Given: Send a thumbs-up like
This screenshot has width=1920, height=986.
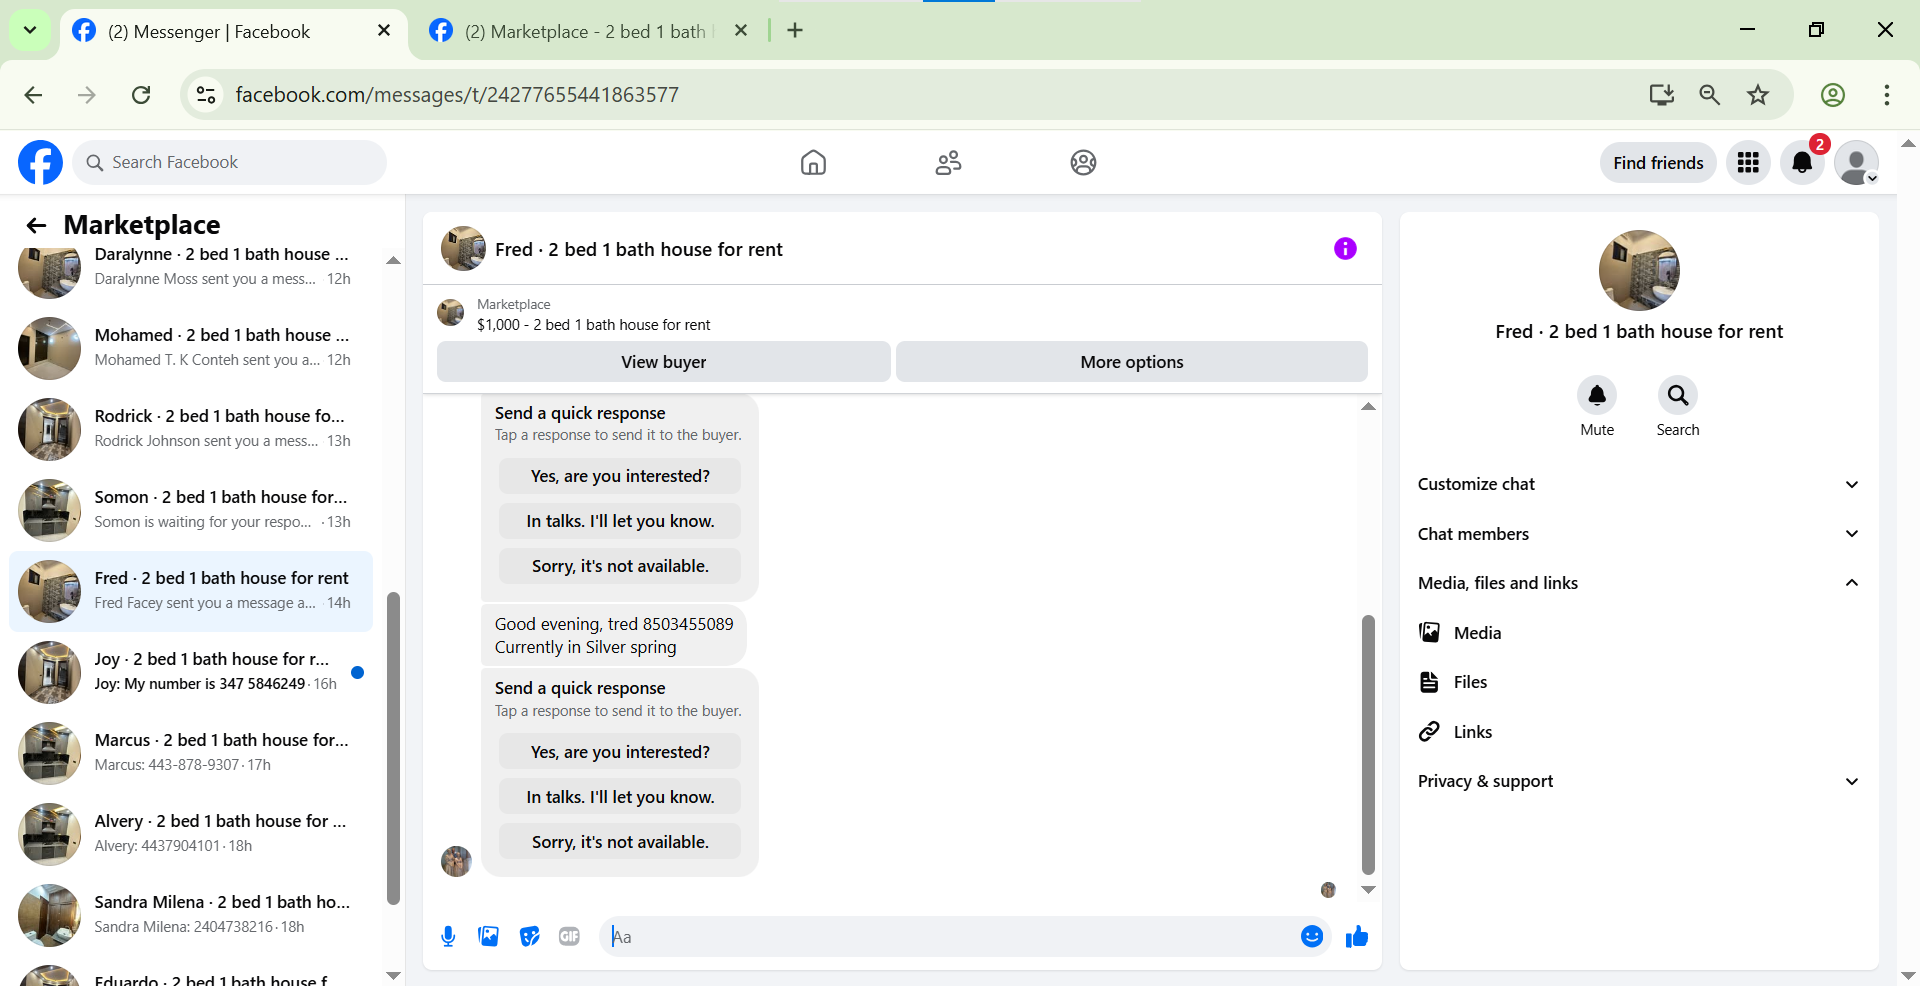Looking at the screenshot, I should click(1357, 936).
